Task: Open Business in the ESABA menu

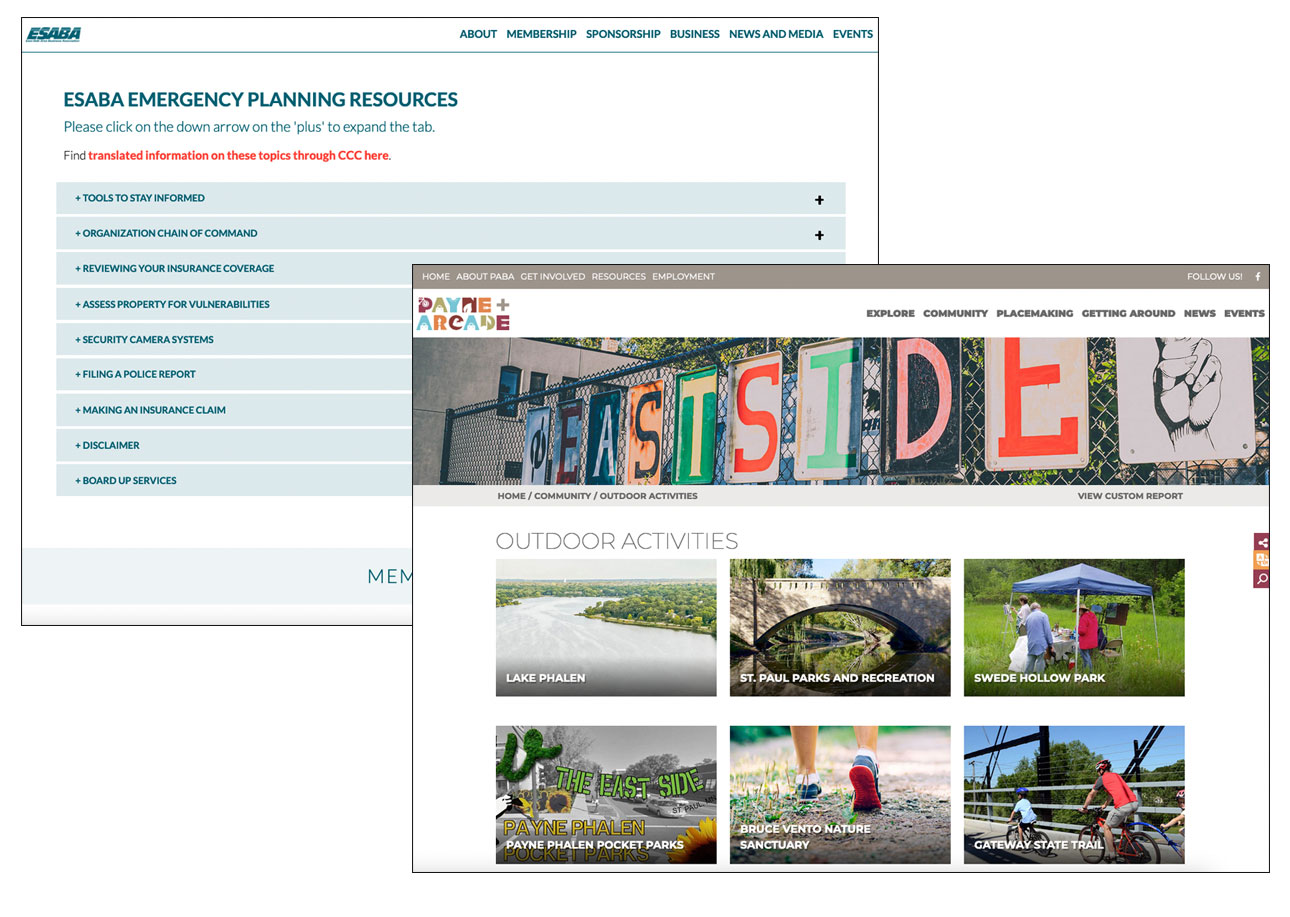Action: point(695,34)
